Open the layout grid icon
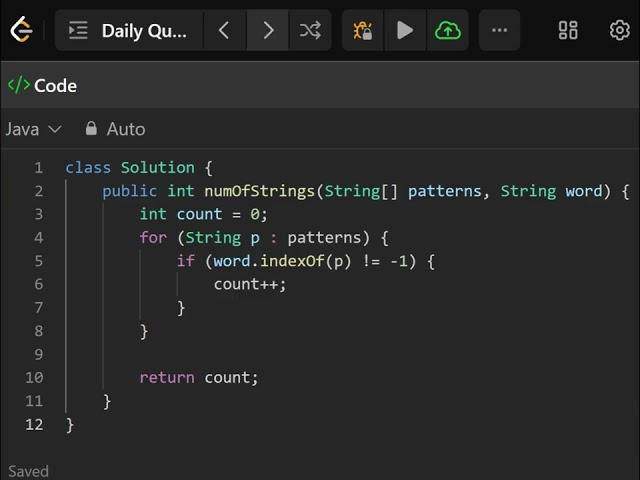 point(568,30)
